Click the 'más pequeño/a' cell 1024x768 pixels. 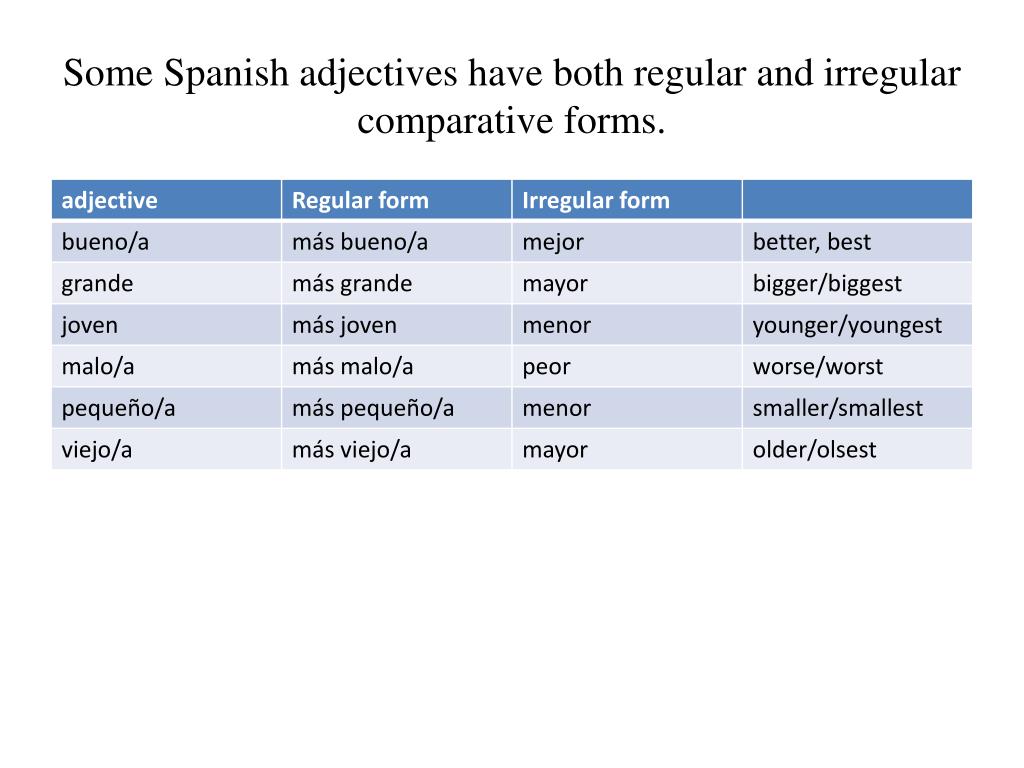point(396,408)
